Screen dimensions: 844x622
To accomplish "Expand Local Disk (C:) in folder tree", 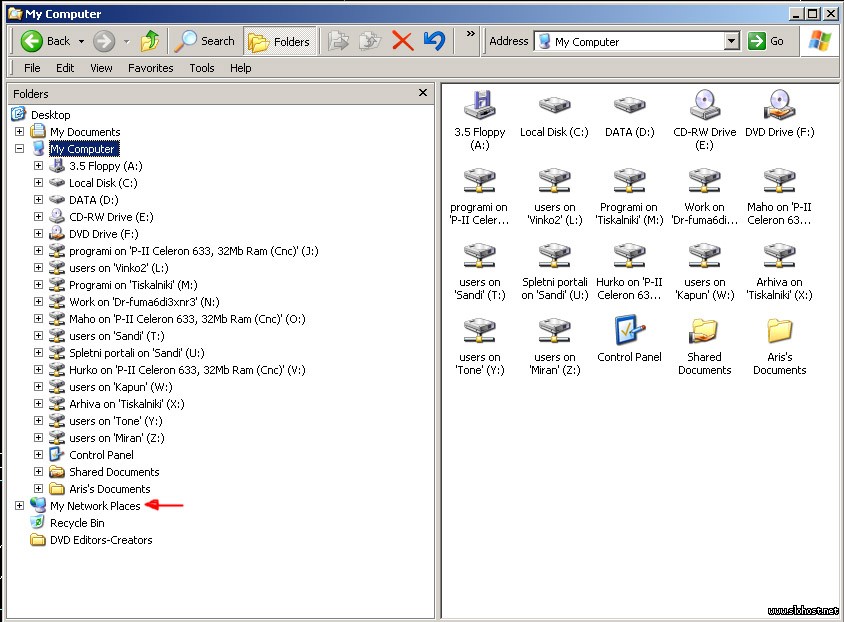I will pos(38,182).
